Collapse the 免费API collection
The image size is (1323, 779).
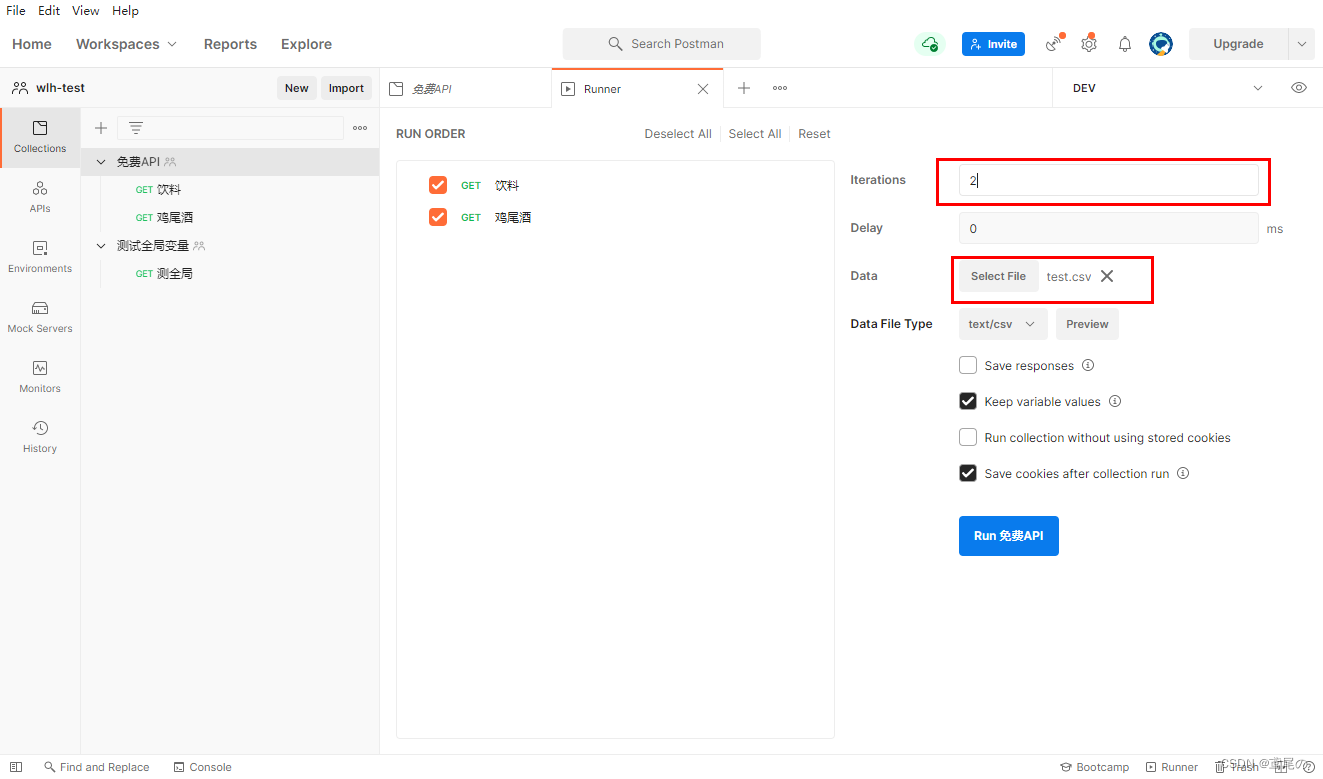[101, 161]
